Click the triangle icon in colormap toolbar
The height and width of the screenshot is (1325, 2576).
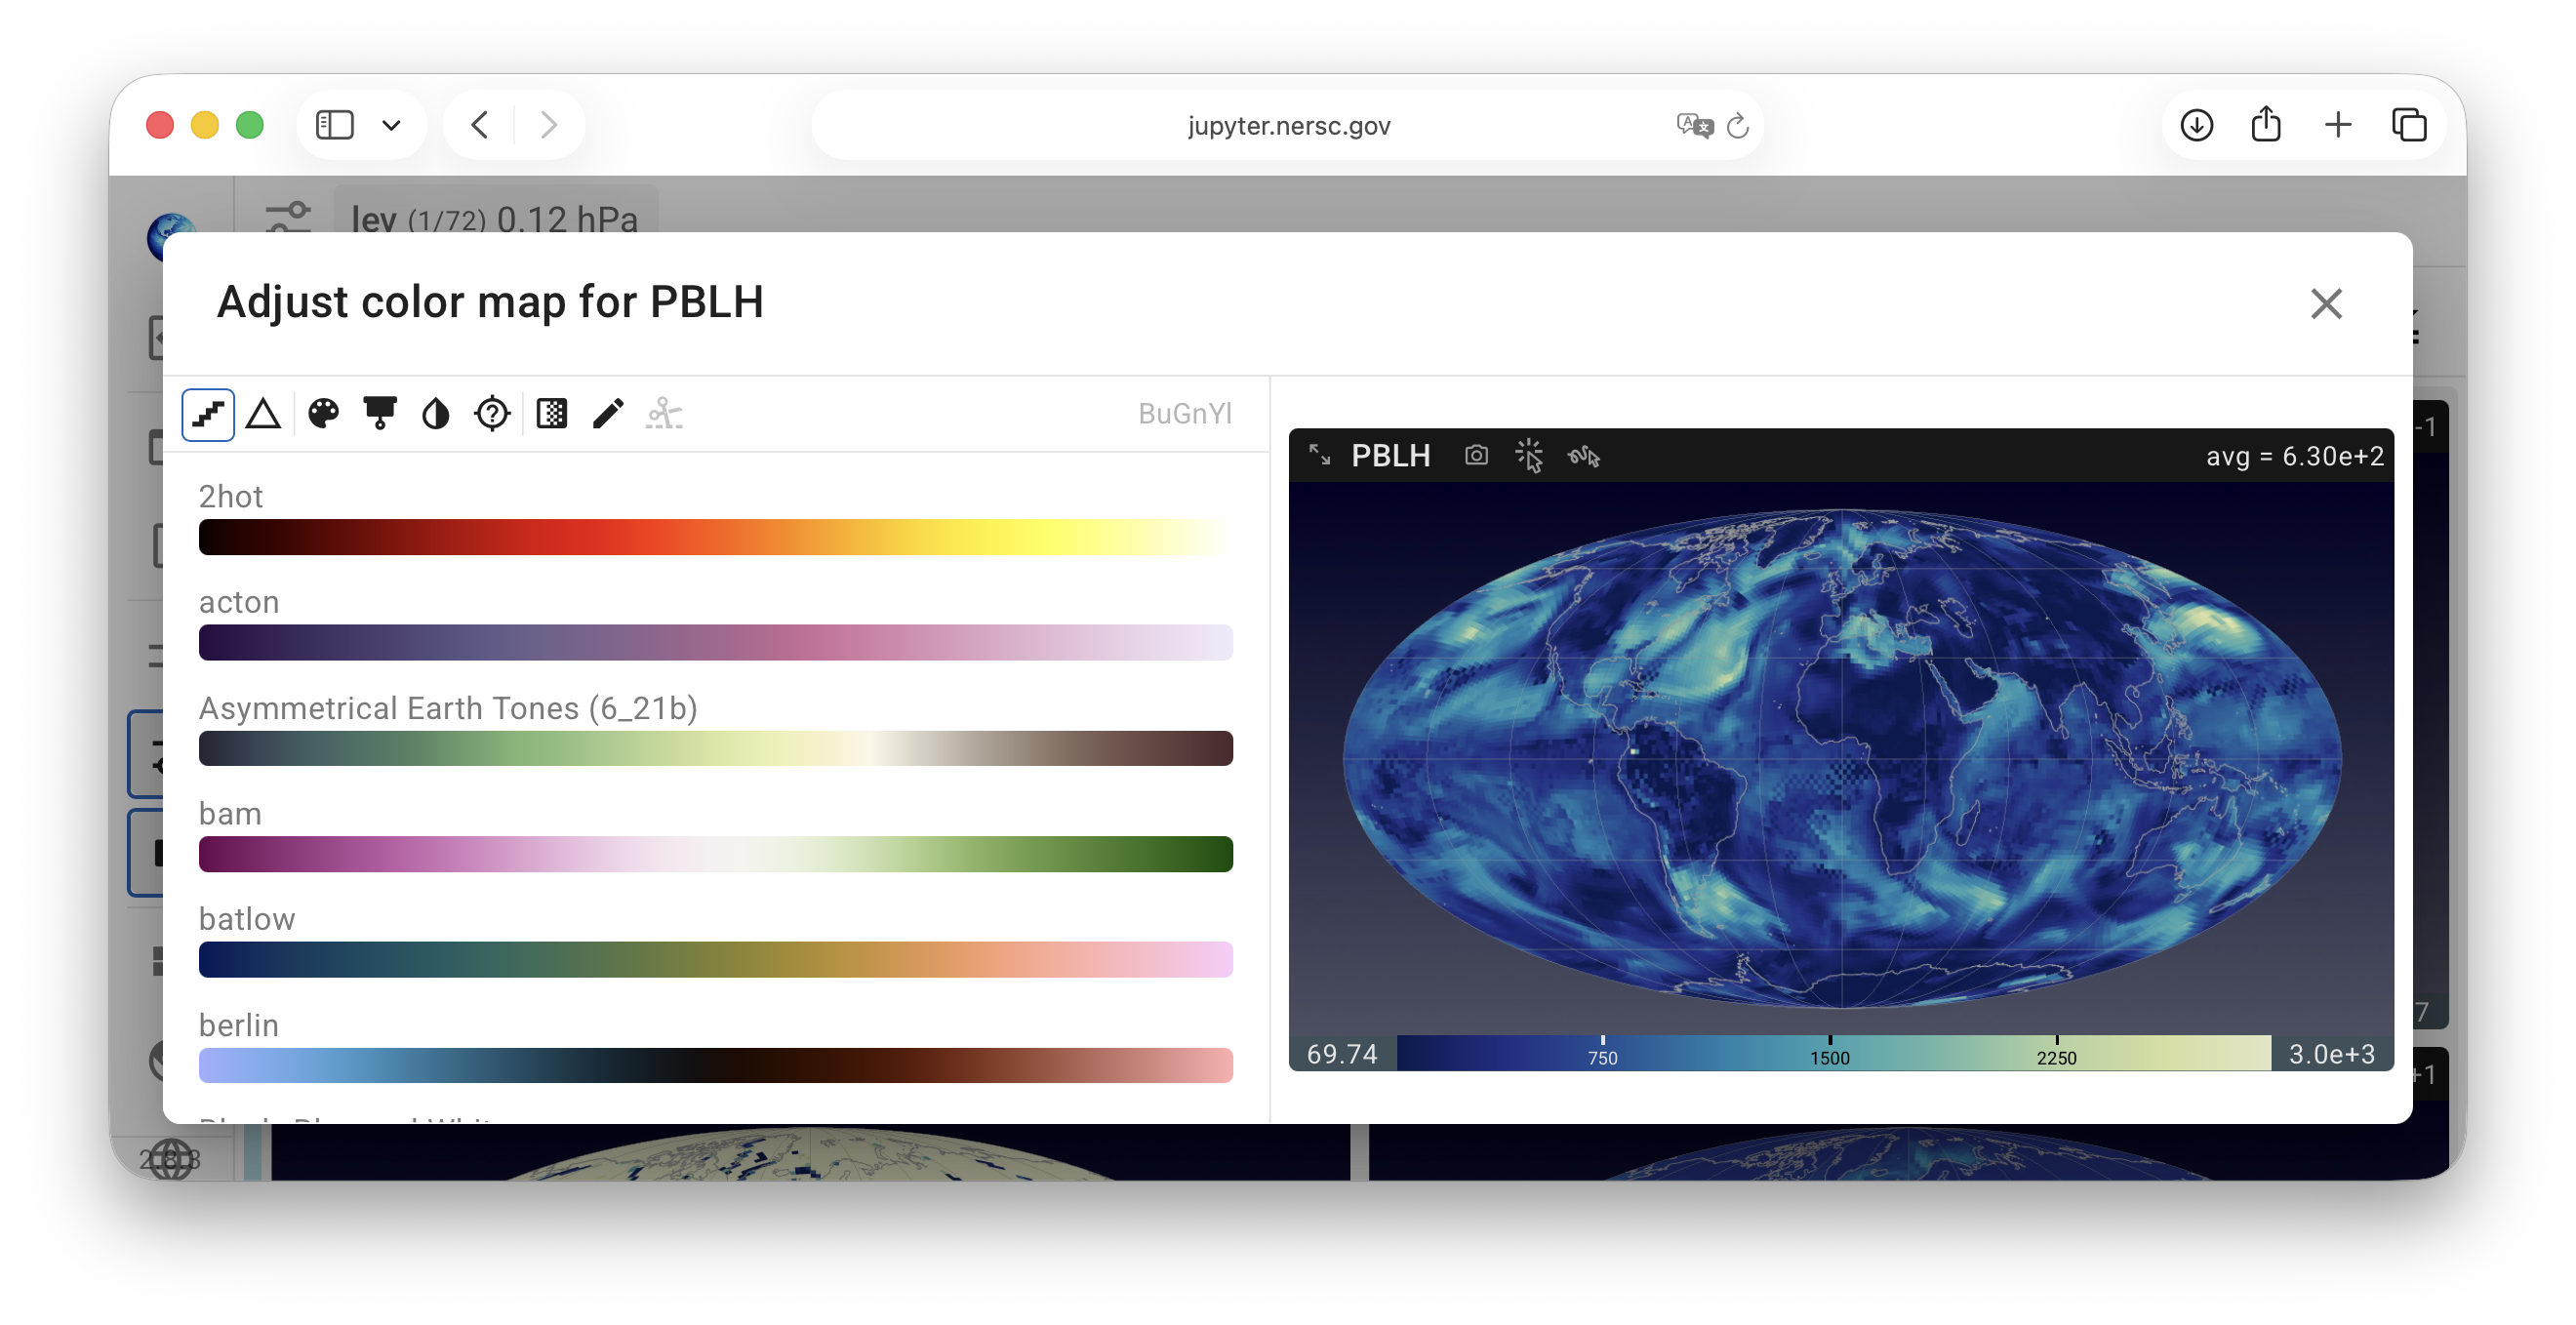pos(263,414)
